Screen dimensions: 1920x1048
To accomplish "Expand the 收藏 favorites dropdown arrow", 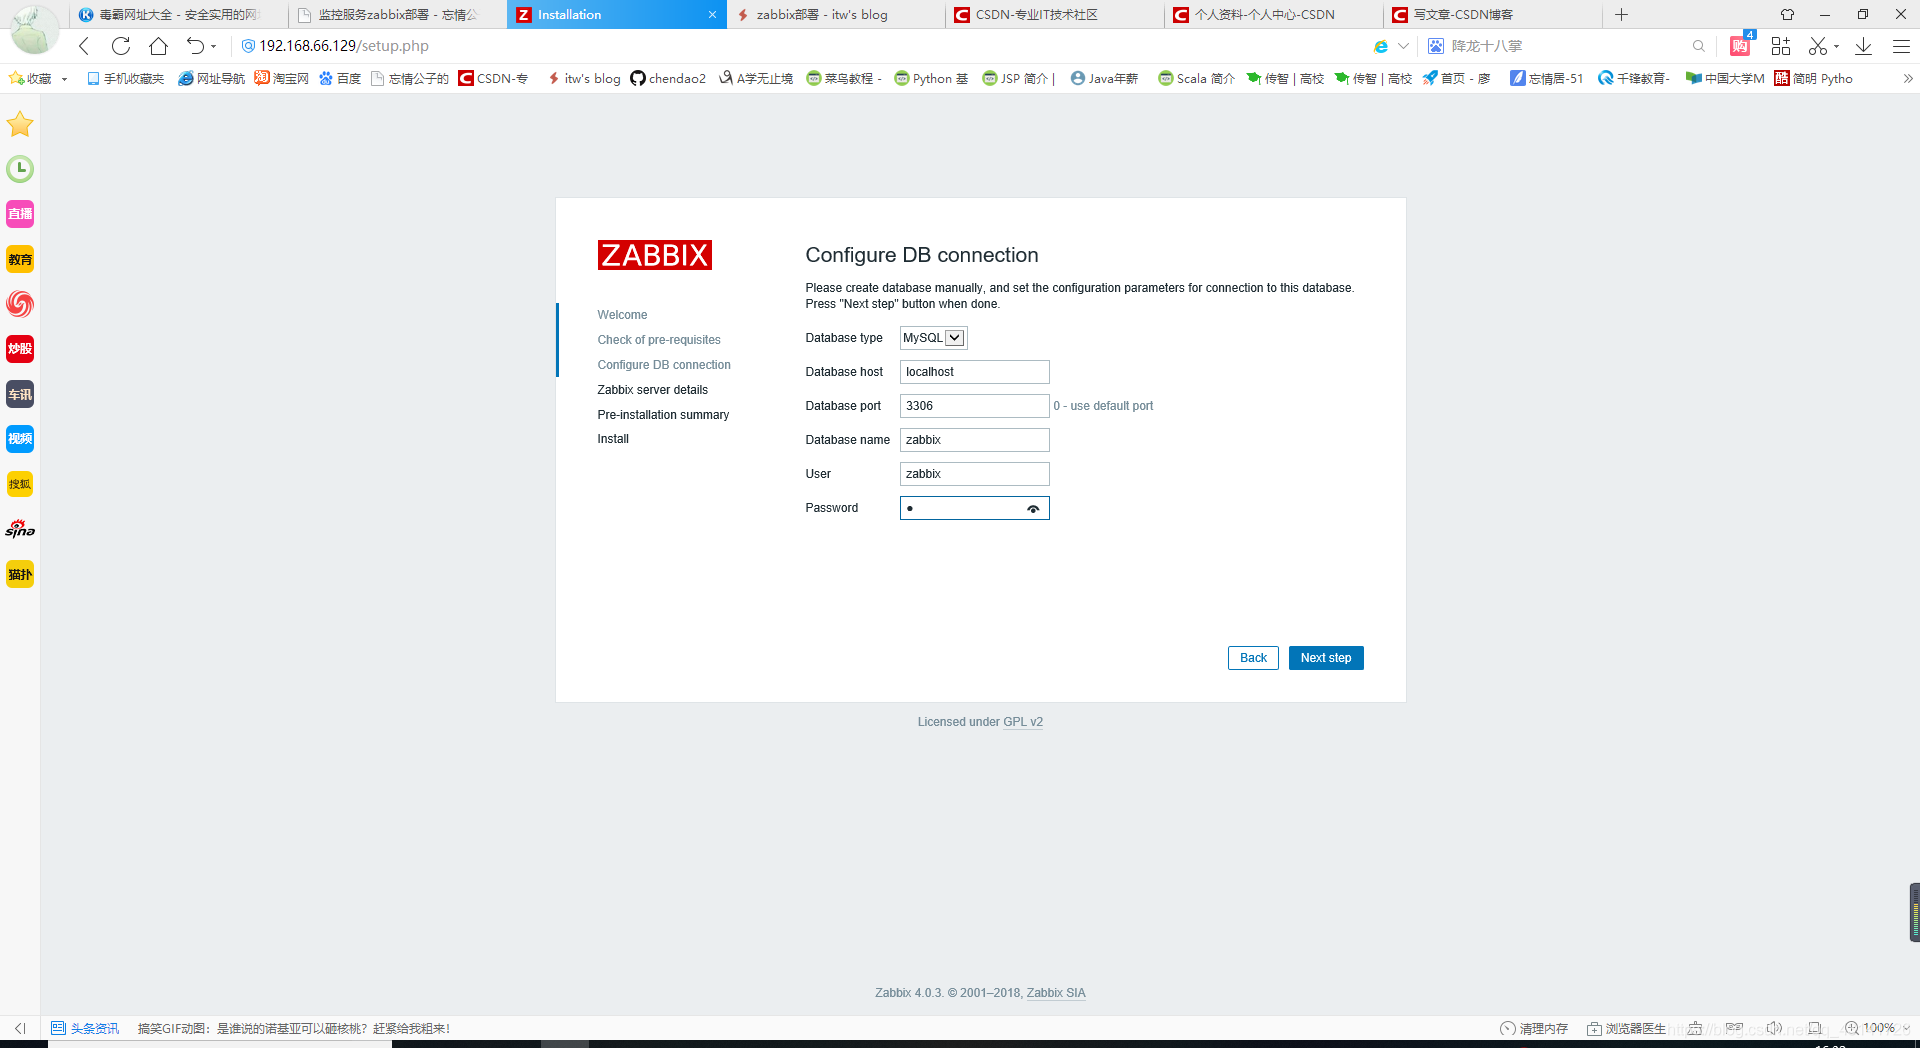I will pyautogui.click(x=64, y=79).
